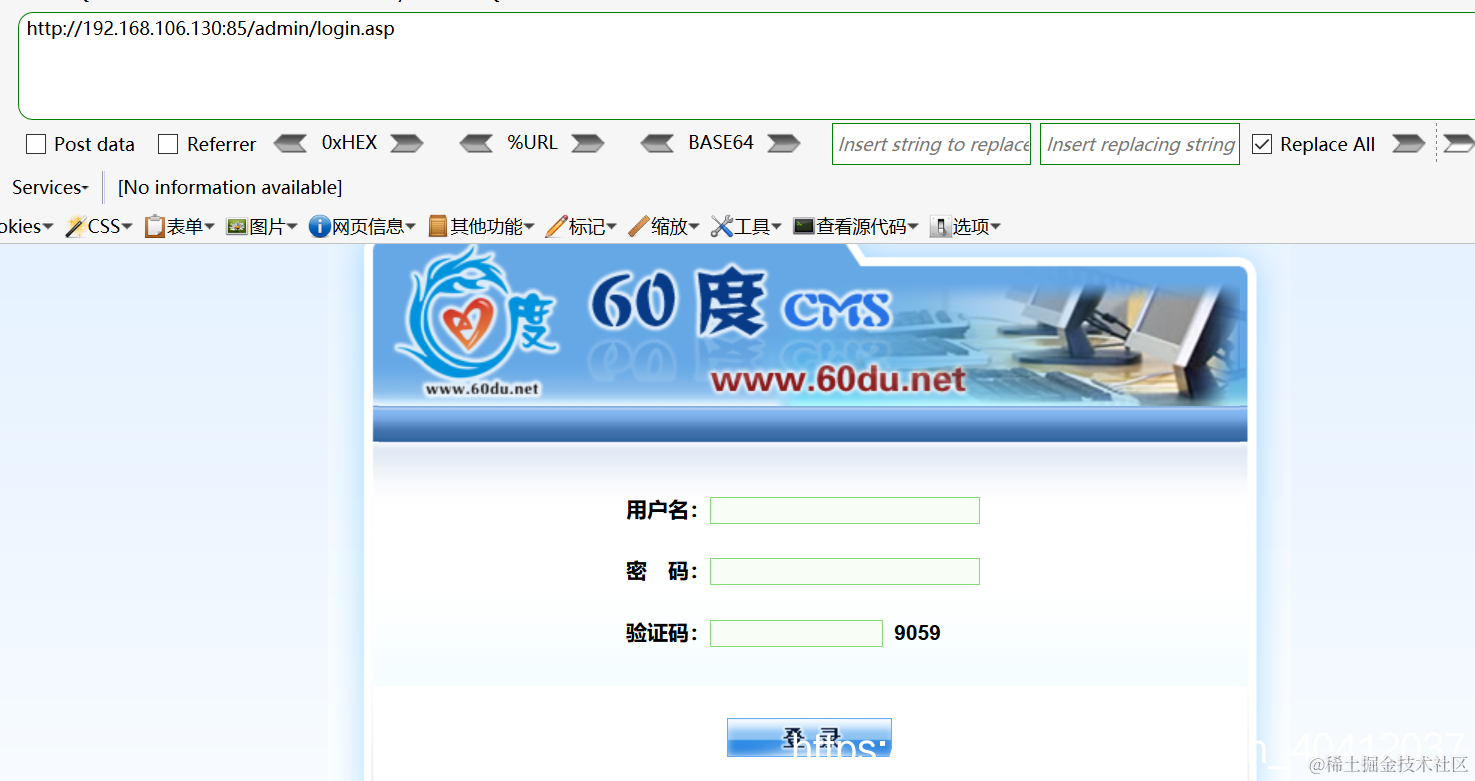Screen dimensions: 1475x781
Task: Open the 标记 (Outline) menu
Action: 581,227
